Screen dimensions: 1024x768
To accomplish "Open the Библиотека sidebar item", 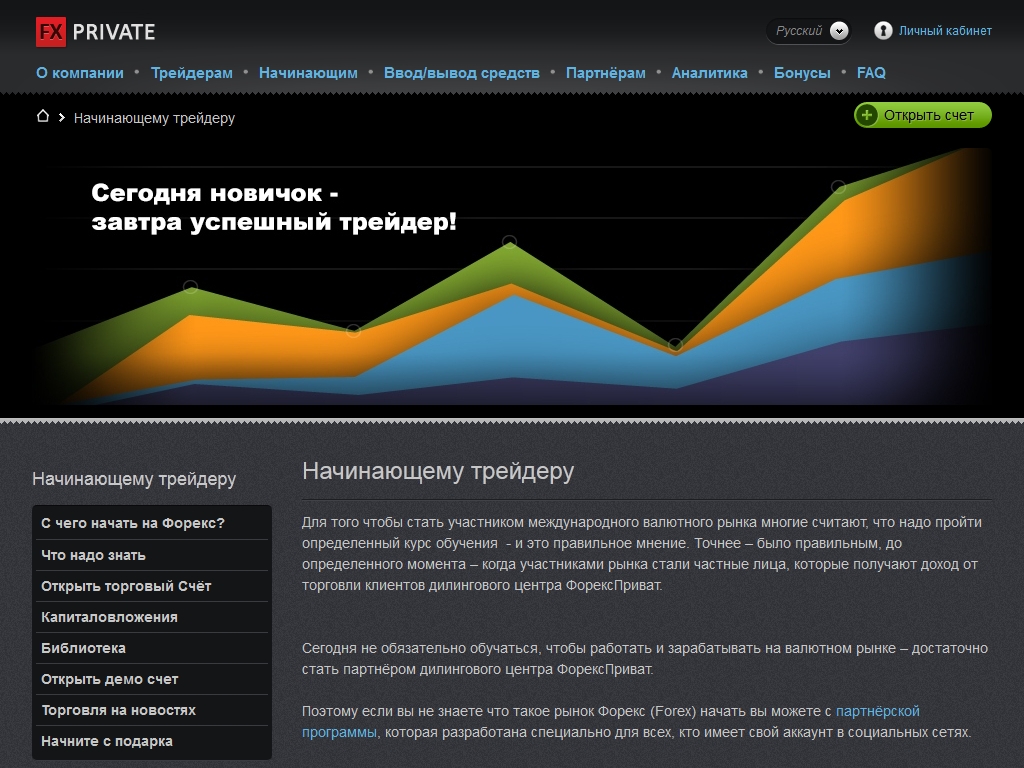I will point(83,648).
